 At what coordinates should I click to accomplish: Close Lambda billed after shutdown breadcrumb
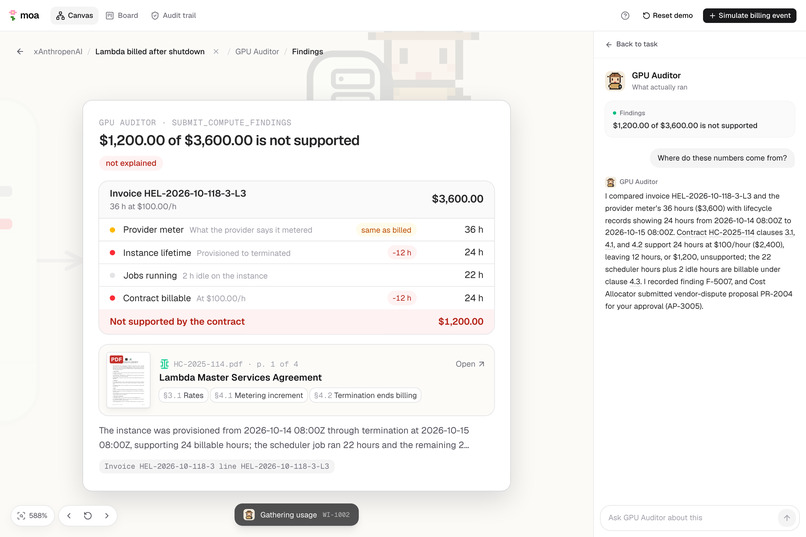[x=216, y=51]
